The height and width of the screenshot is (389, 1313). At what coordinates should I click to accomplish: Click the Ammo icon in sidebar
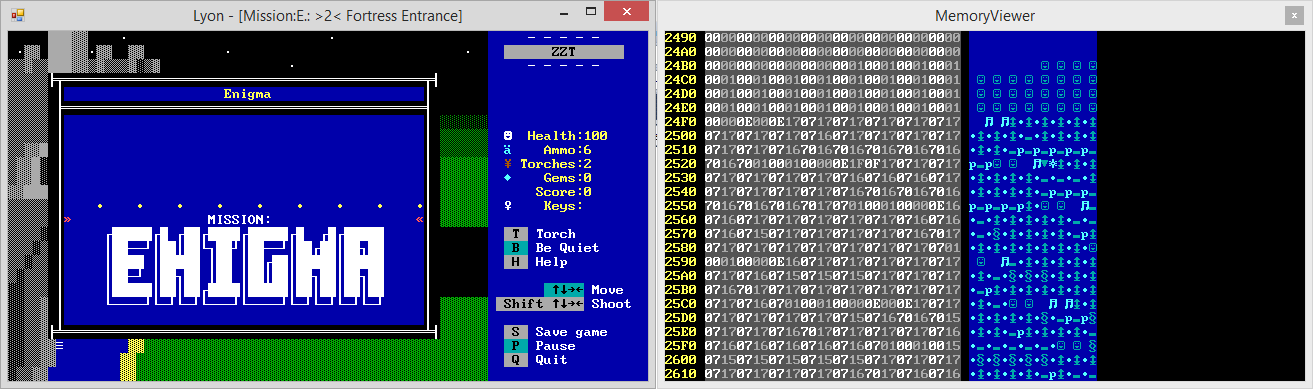pos(508,150)
